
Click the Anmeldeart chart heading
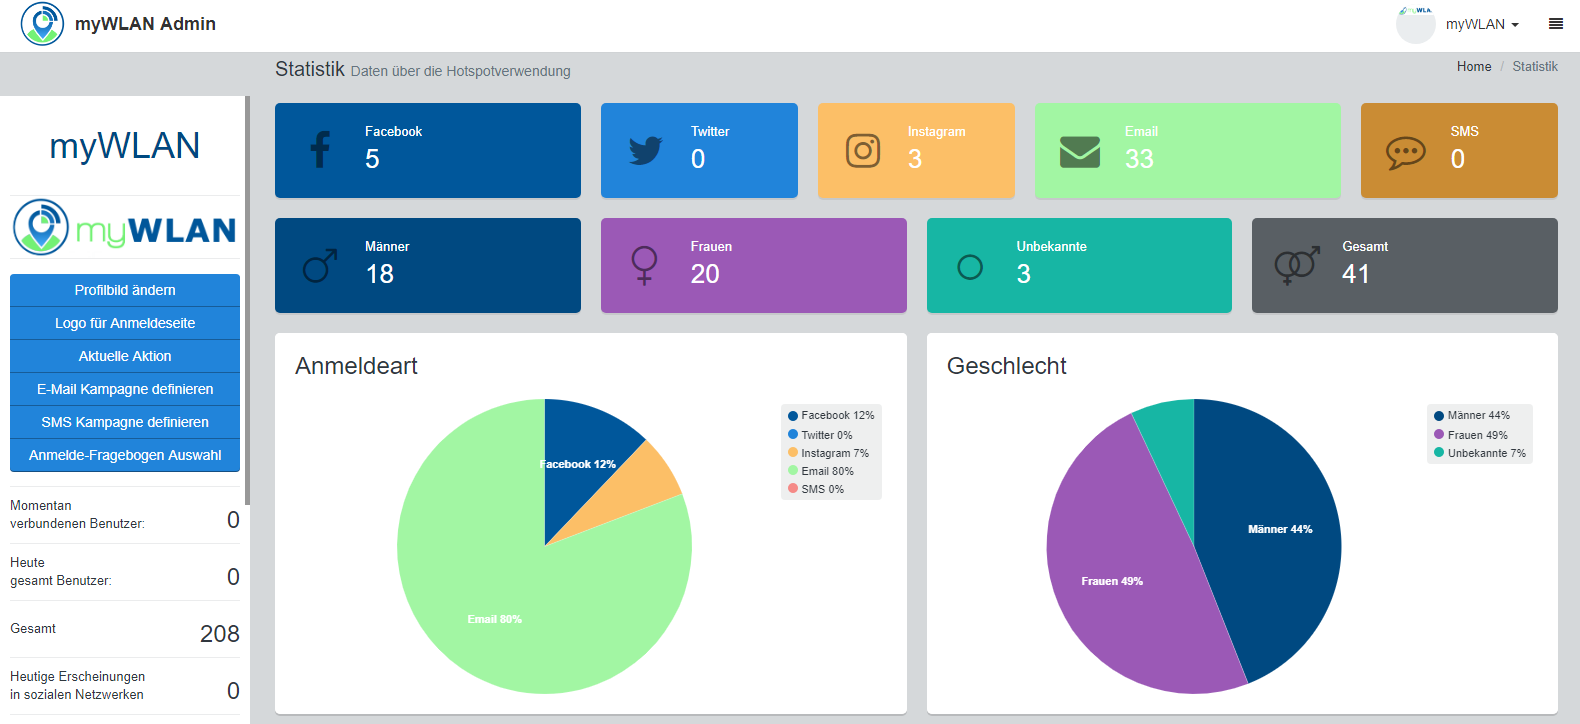[356, 366]
